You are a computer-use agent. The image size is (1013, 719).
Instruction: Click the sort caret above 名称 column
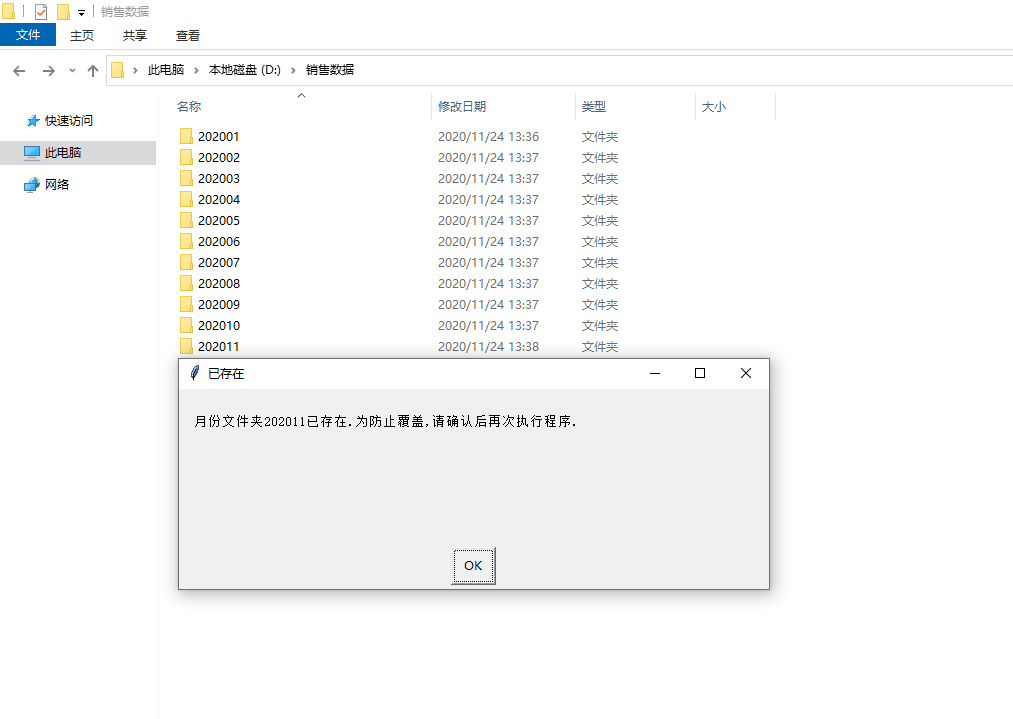coord(301,94)
